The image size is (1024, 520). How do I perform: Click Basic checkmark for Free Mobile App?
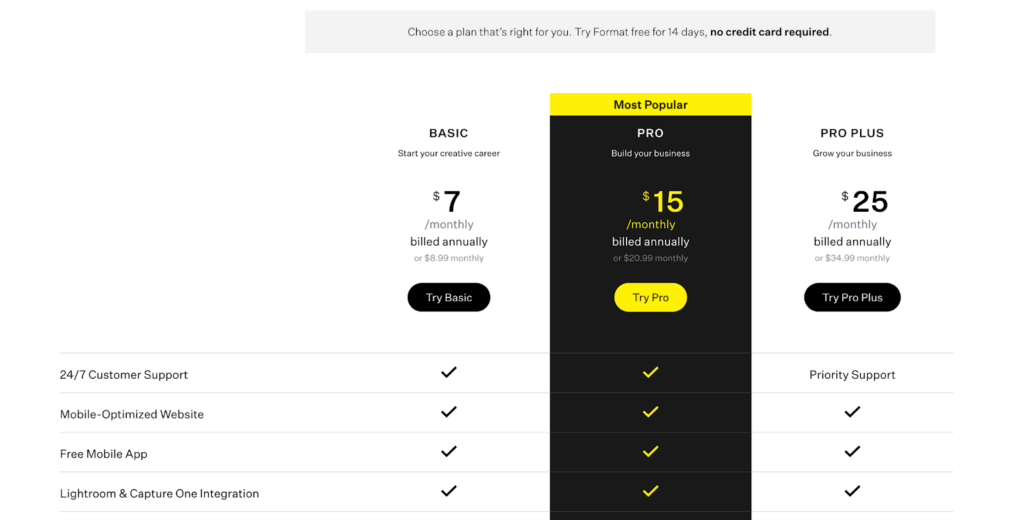pos(449,452)
